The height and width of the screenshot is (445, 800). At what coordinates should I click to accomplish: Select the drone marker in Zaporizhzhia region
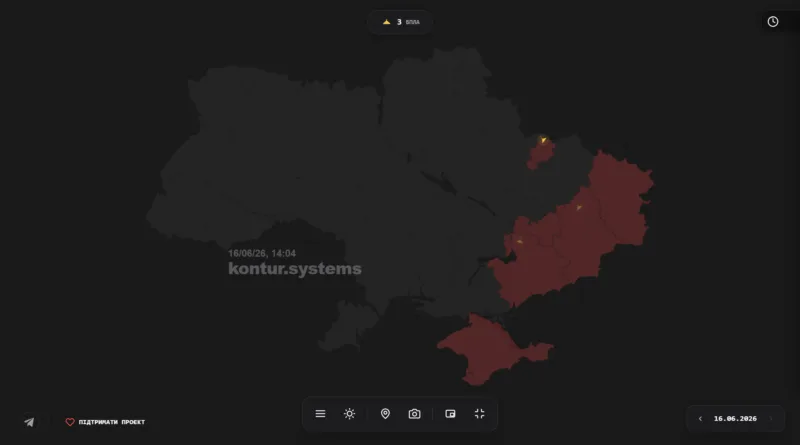(x=519, y=241)
